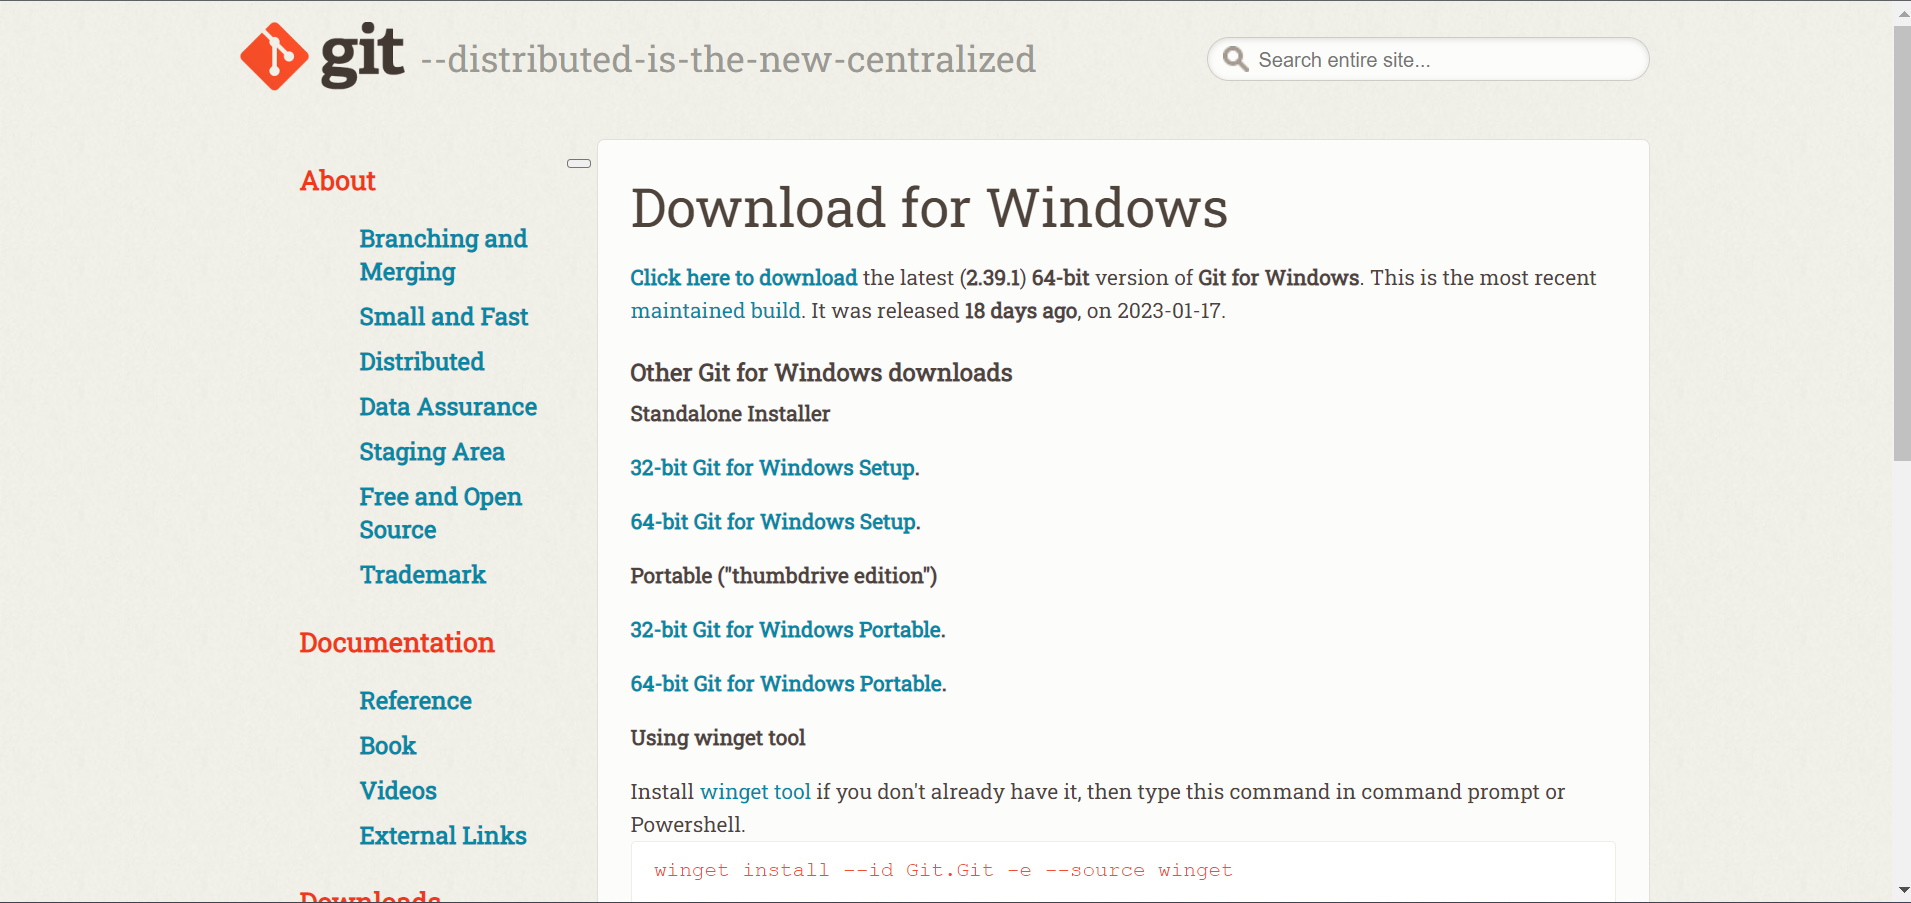Go to Branching and Merging page
This screenshot has width=1911, height=903.
(x=443, y=255)
